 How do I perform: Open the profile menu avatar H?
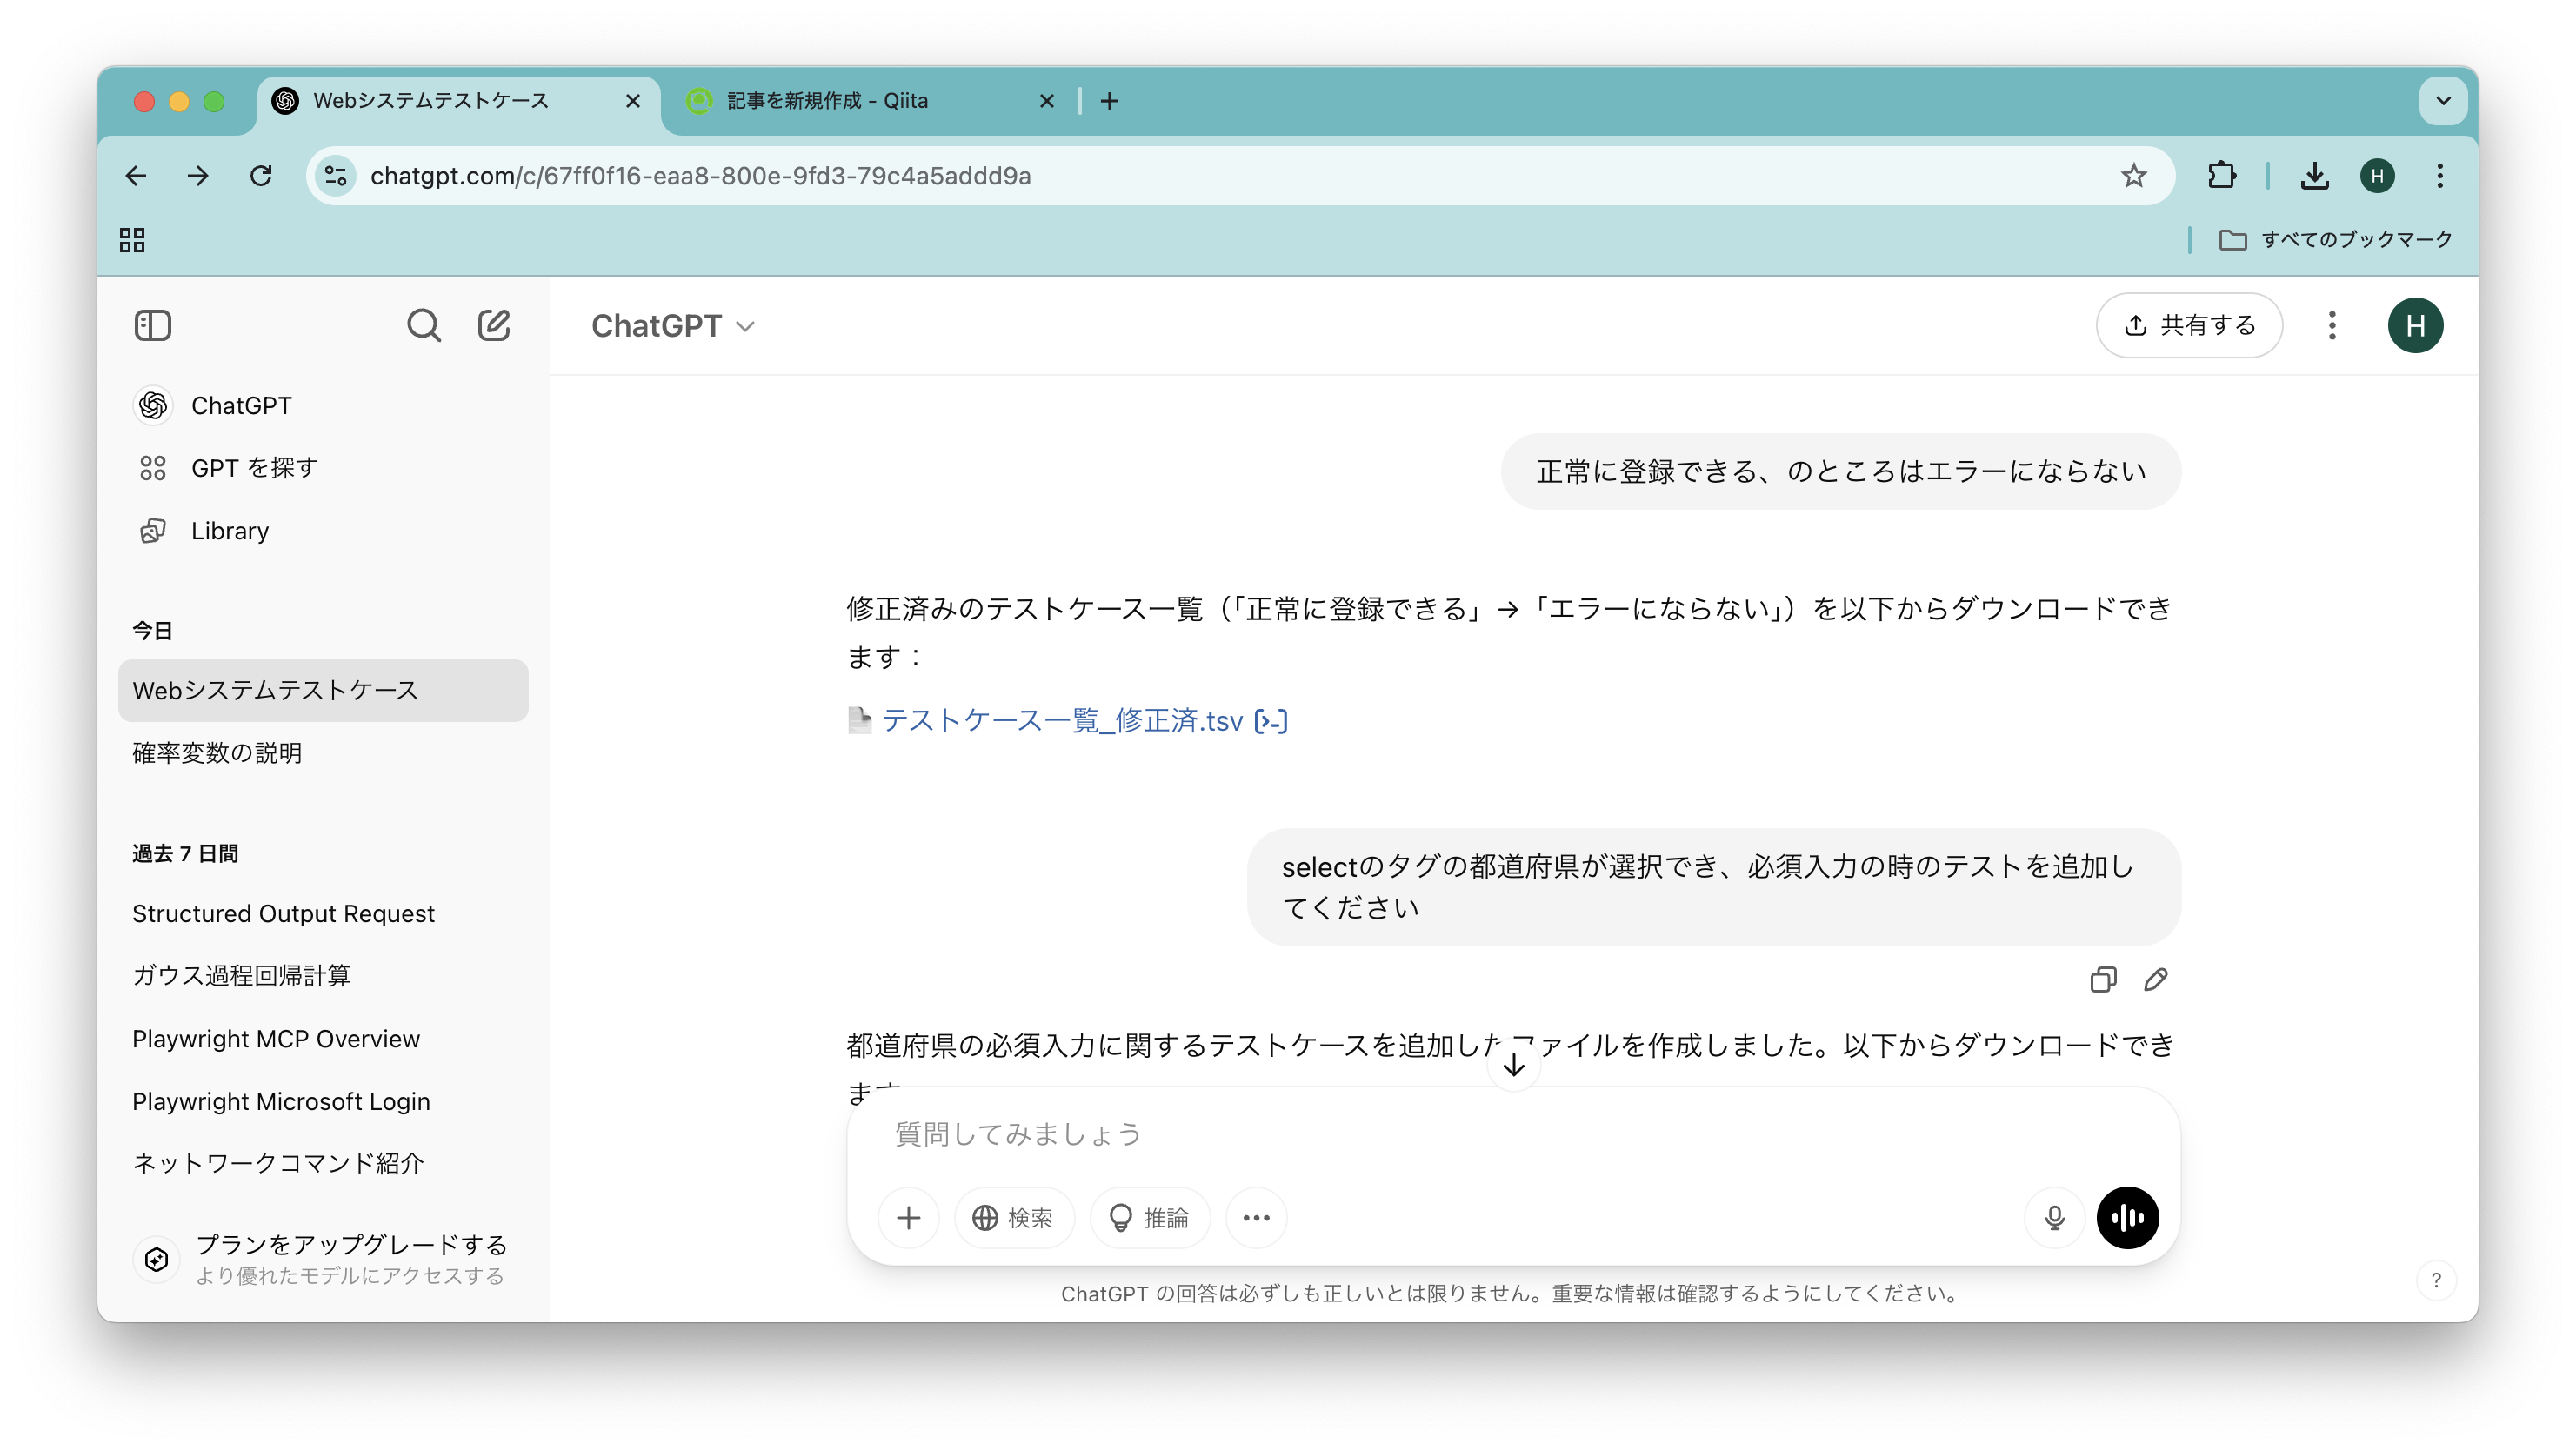[x=2417, y=325]
